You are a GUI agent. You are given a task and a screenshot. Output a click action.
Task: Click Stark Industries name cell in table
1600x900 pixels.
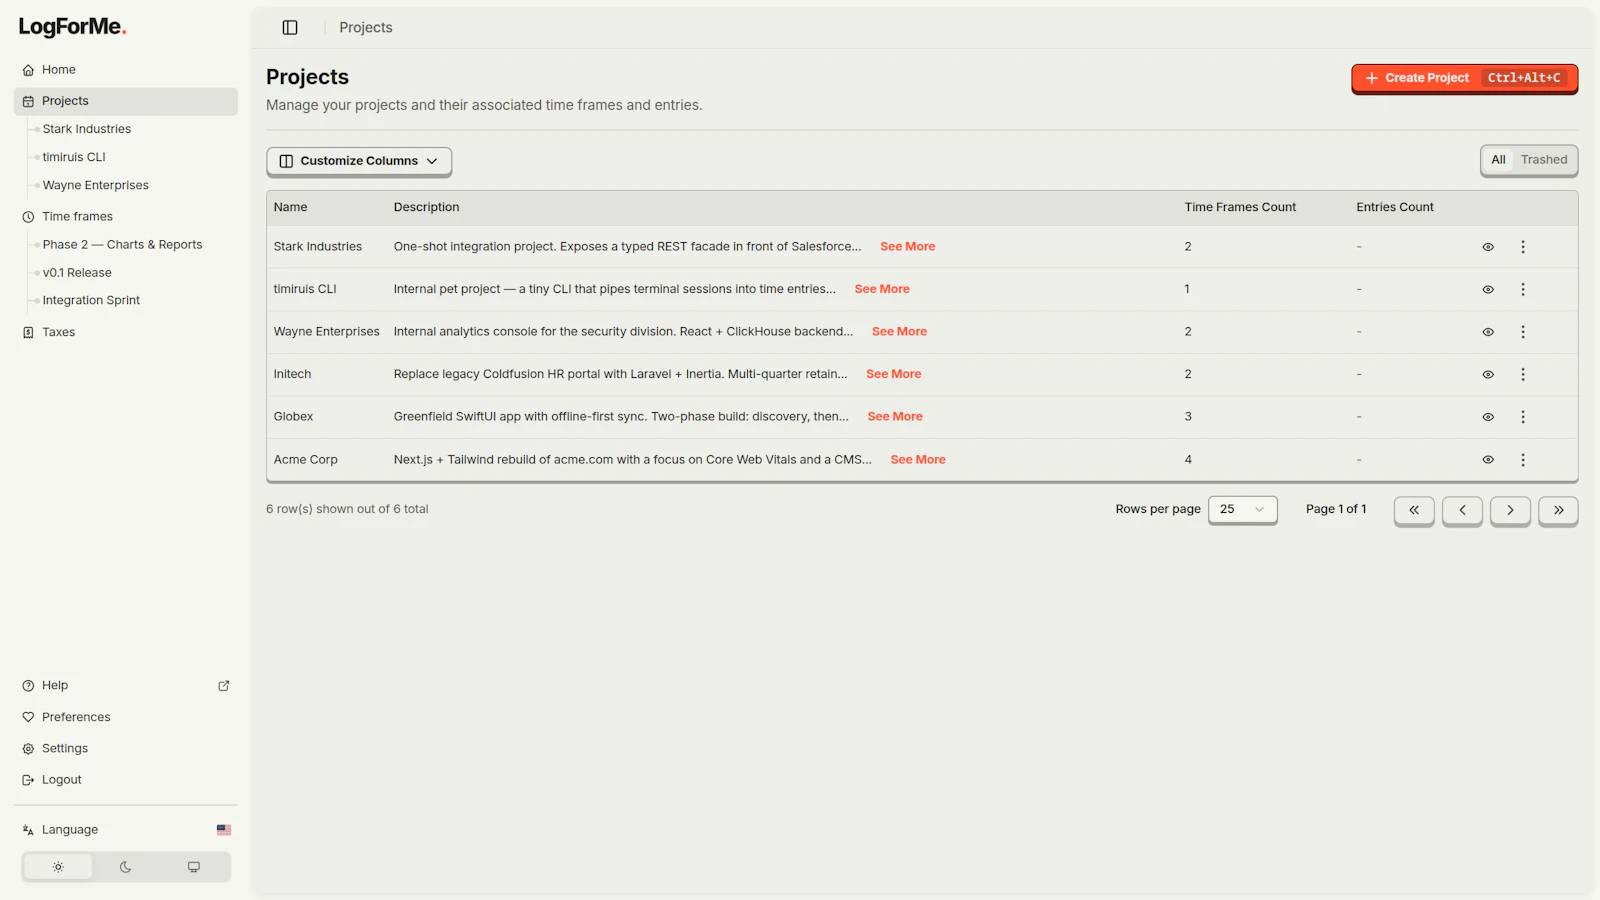(318, 247)
